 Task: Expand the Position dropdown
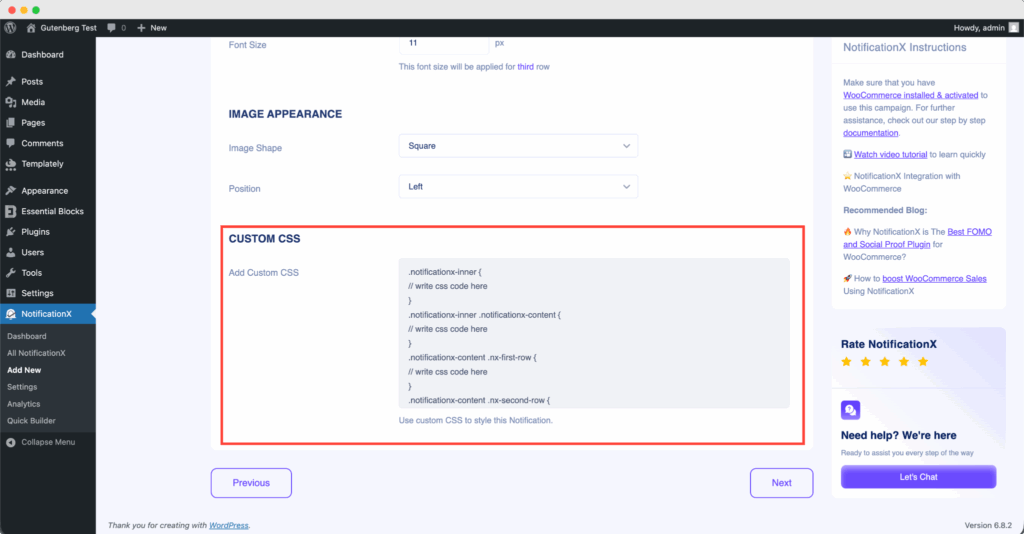[x=518, y=187]
